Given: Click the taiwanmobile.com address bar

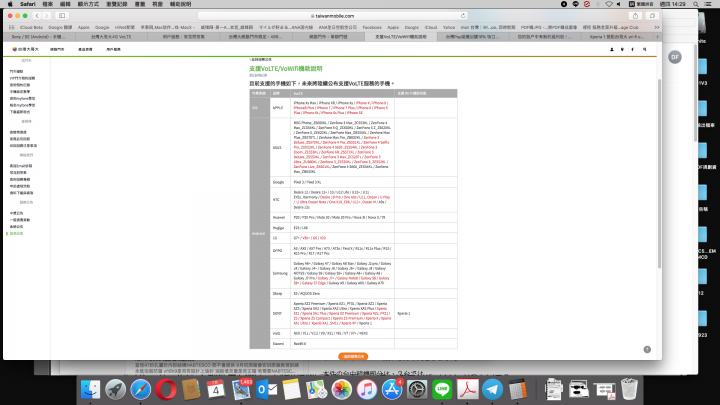Looking at the screenshot, I should click(333, 16).
